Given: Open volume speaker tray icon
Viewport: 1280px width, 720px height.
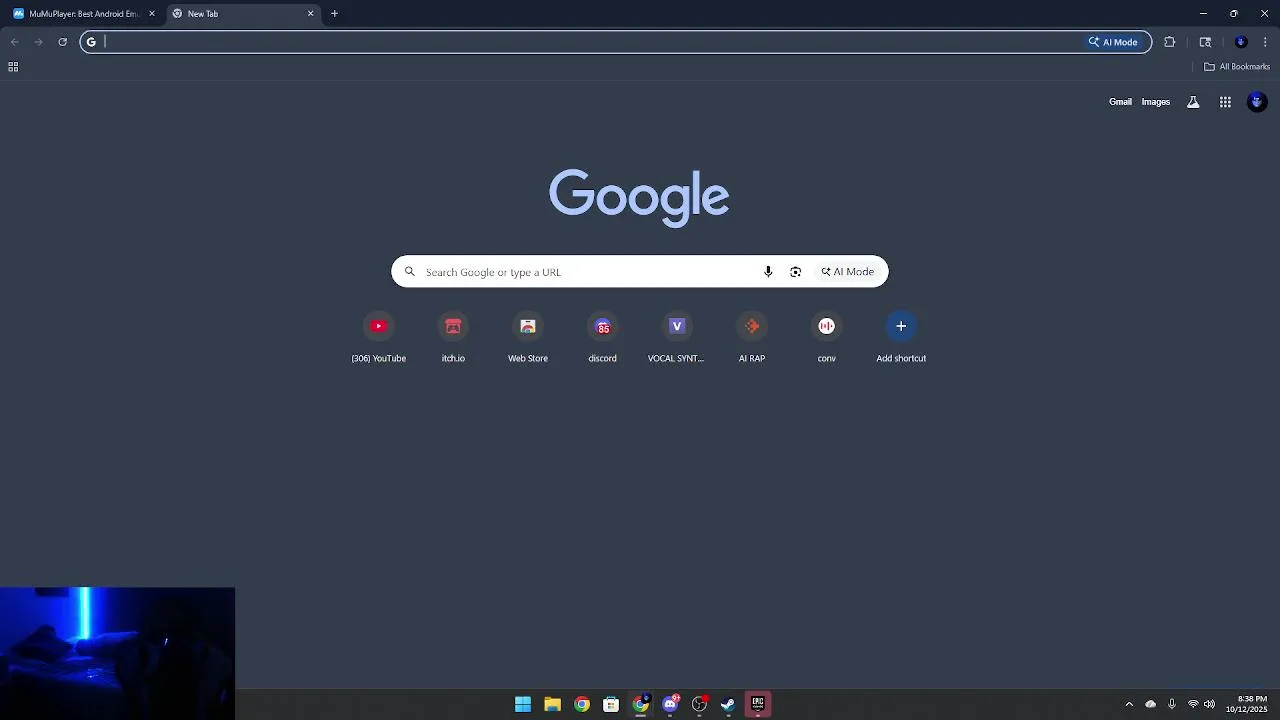Looking at the screenshot, I should 1209,704.
